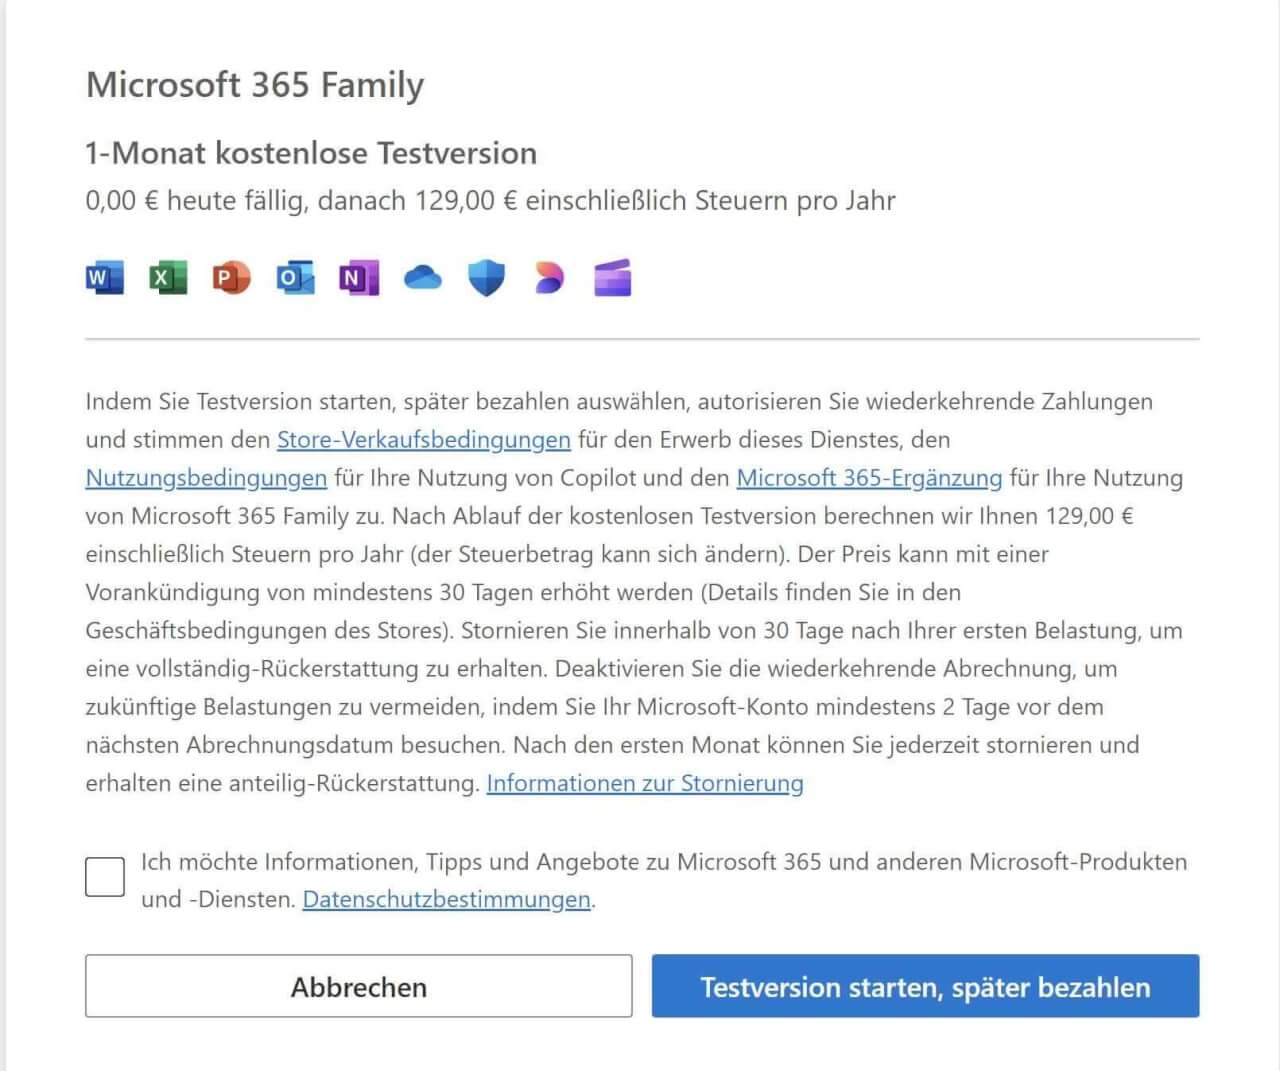Screen dimensions: 1280x1071
Task: Open Informationen zur Stornierung
Action: tap(644, 784)
